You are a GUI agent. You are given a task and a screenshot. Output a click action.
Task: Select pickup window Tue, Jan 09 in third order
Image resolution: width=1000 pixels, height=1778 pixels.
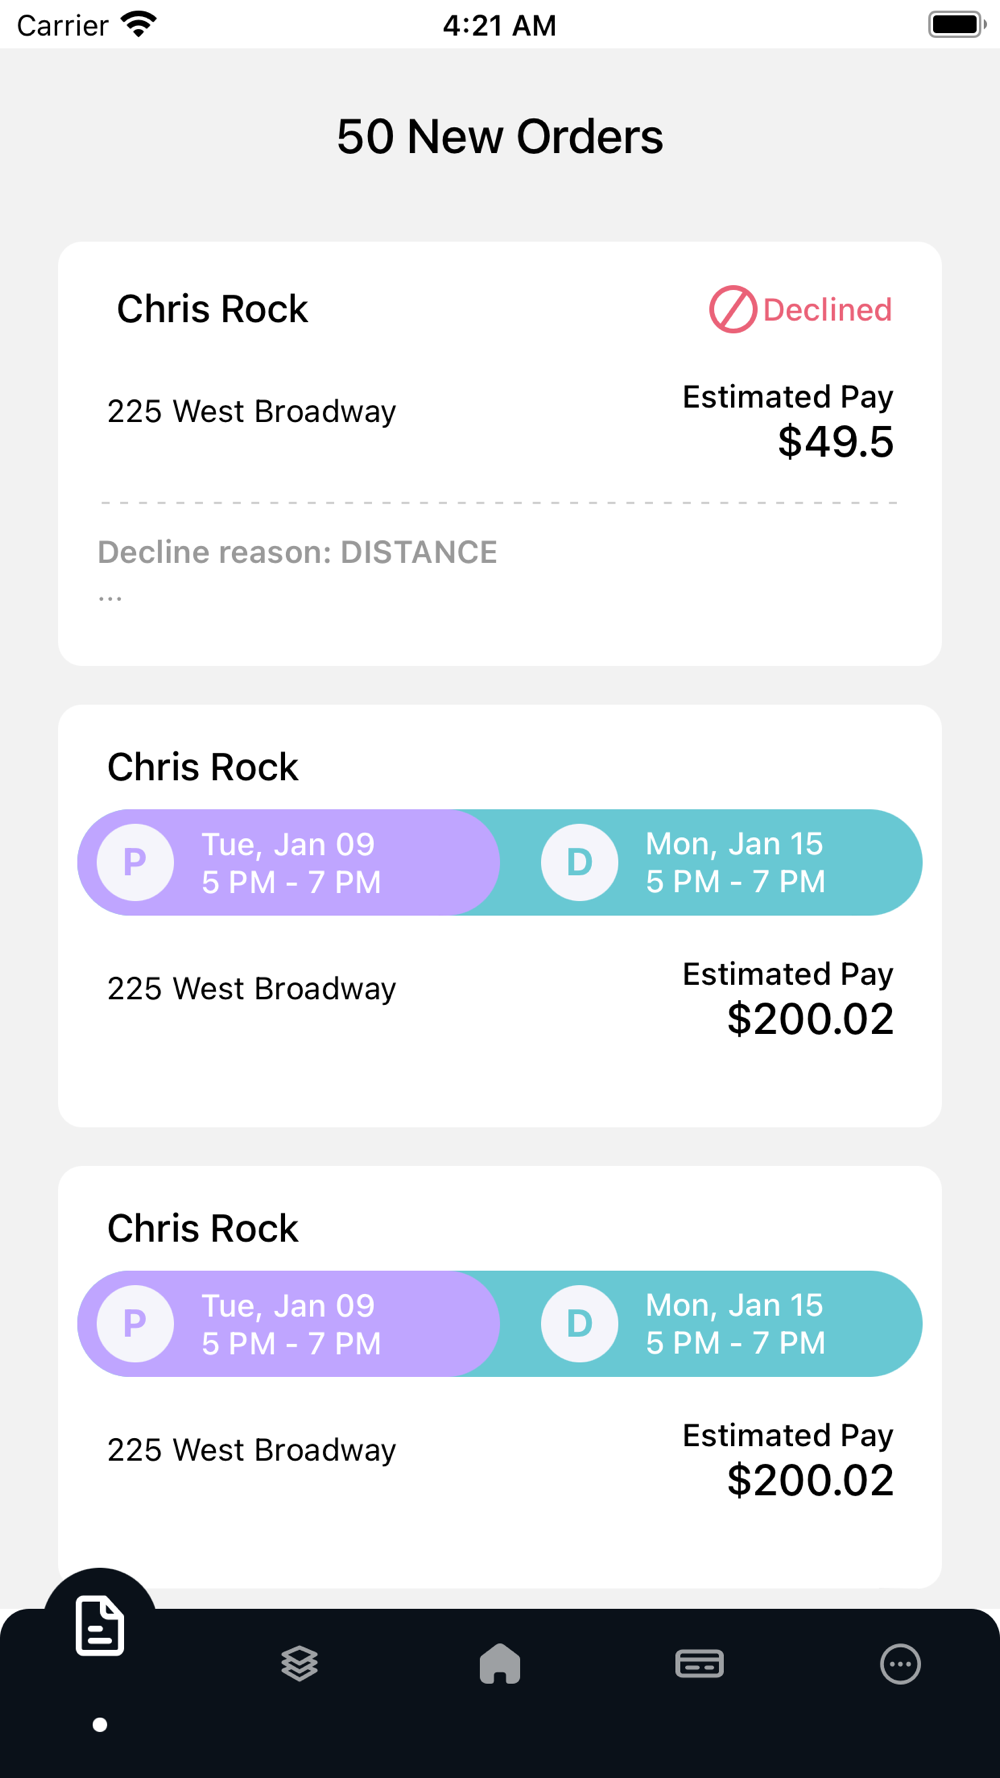tap(291, 1324)
